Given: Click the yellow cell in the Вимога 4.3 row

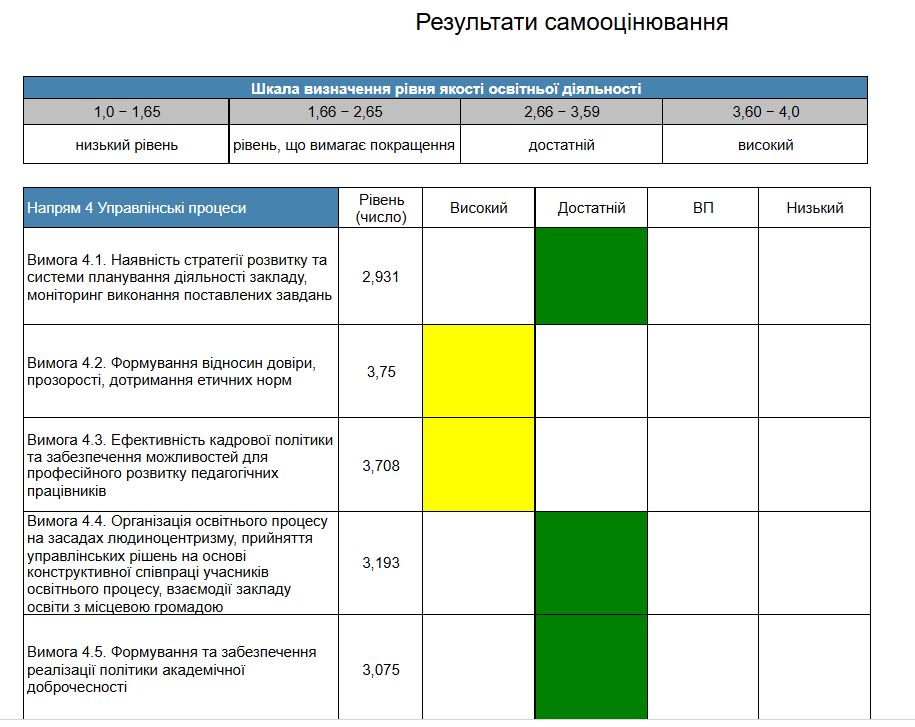Looking at the screenshot, I should click(478, 465).
